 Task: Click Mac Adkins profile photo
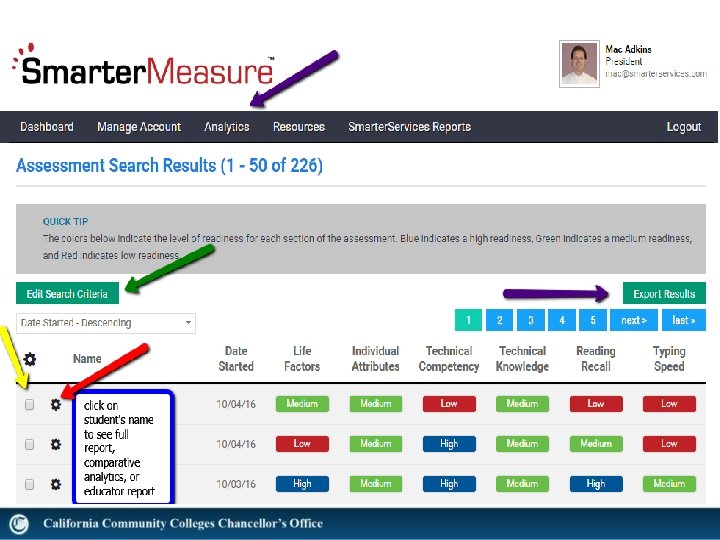tap(579, 63)
